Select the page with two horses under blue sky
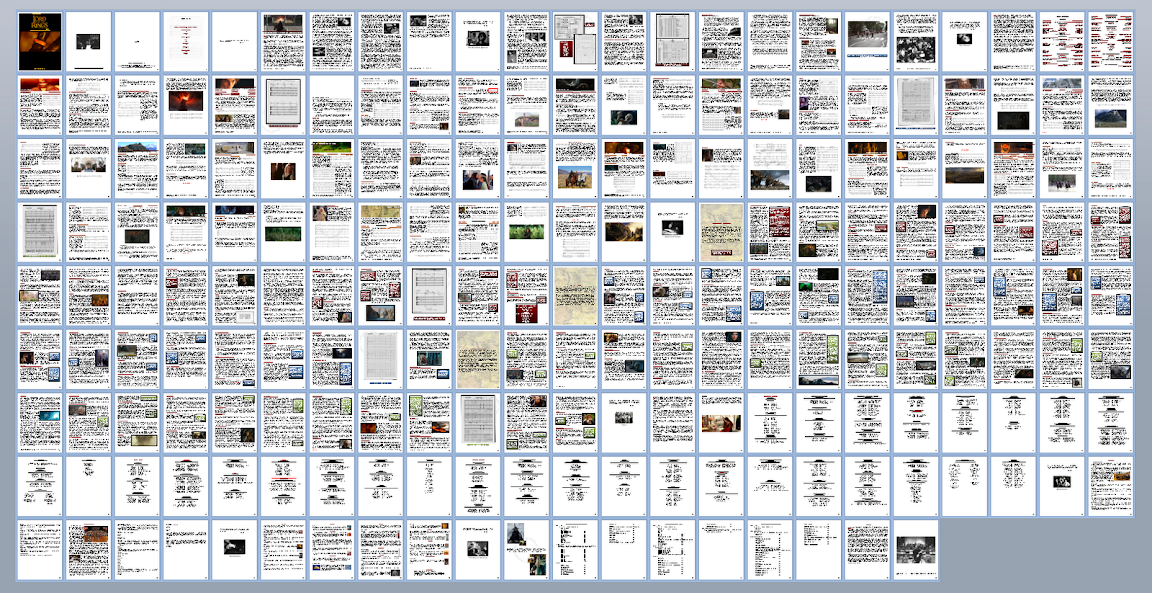This screenshot has width=1152, height=593. [x=575, y=168]
